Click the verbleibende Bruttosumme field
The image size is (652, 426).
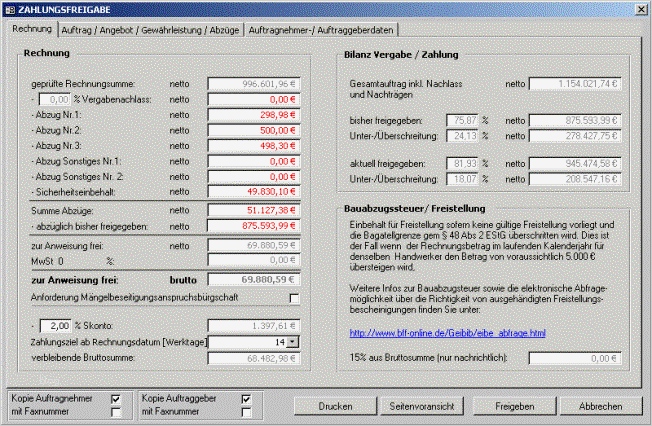tap(254, 358)
